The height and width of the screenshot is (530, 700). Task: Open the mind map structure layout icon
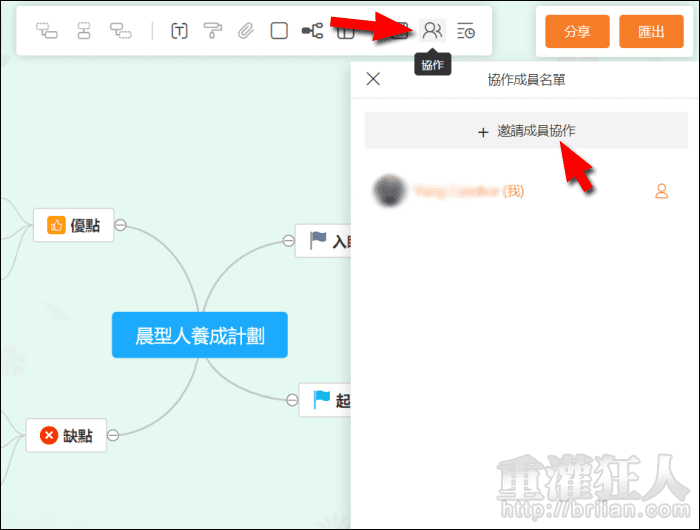click(x=312, y=31)
